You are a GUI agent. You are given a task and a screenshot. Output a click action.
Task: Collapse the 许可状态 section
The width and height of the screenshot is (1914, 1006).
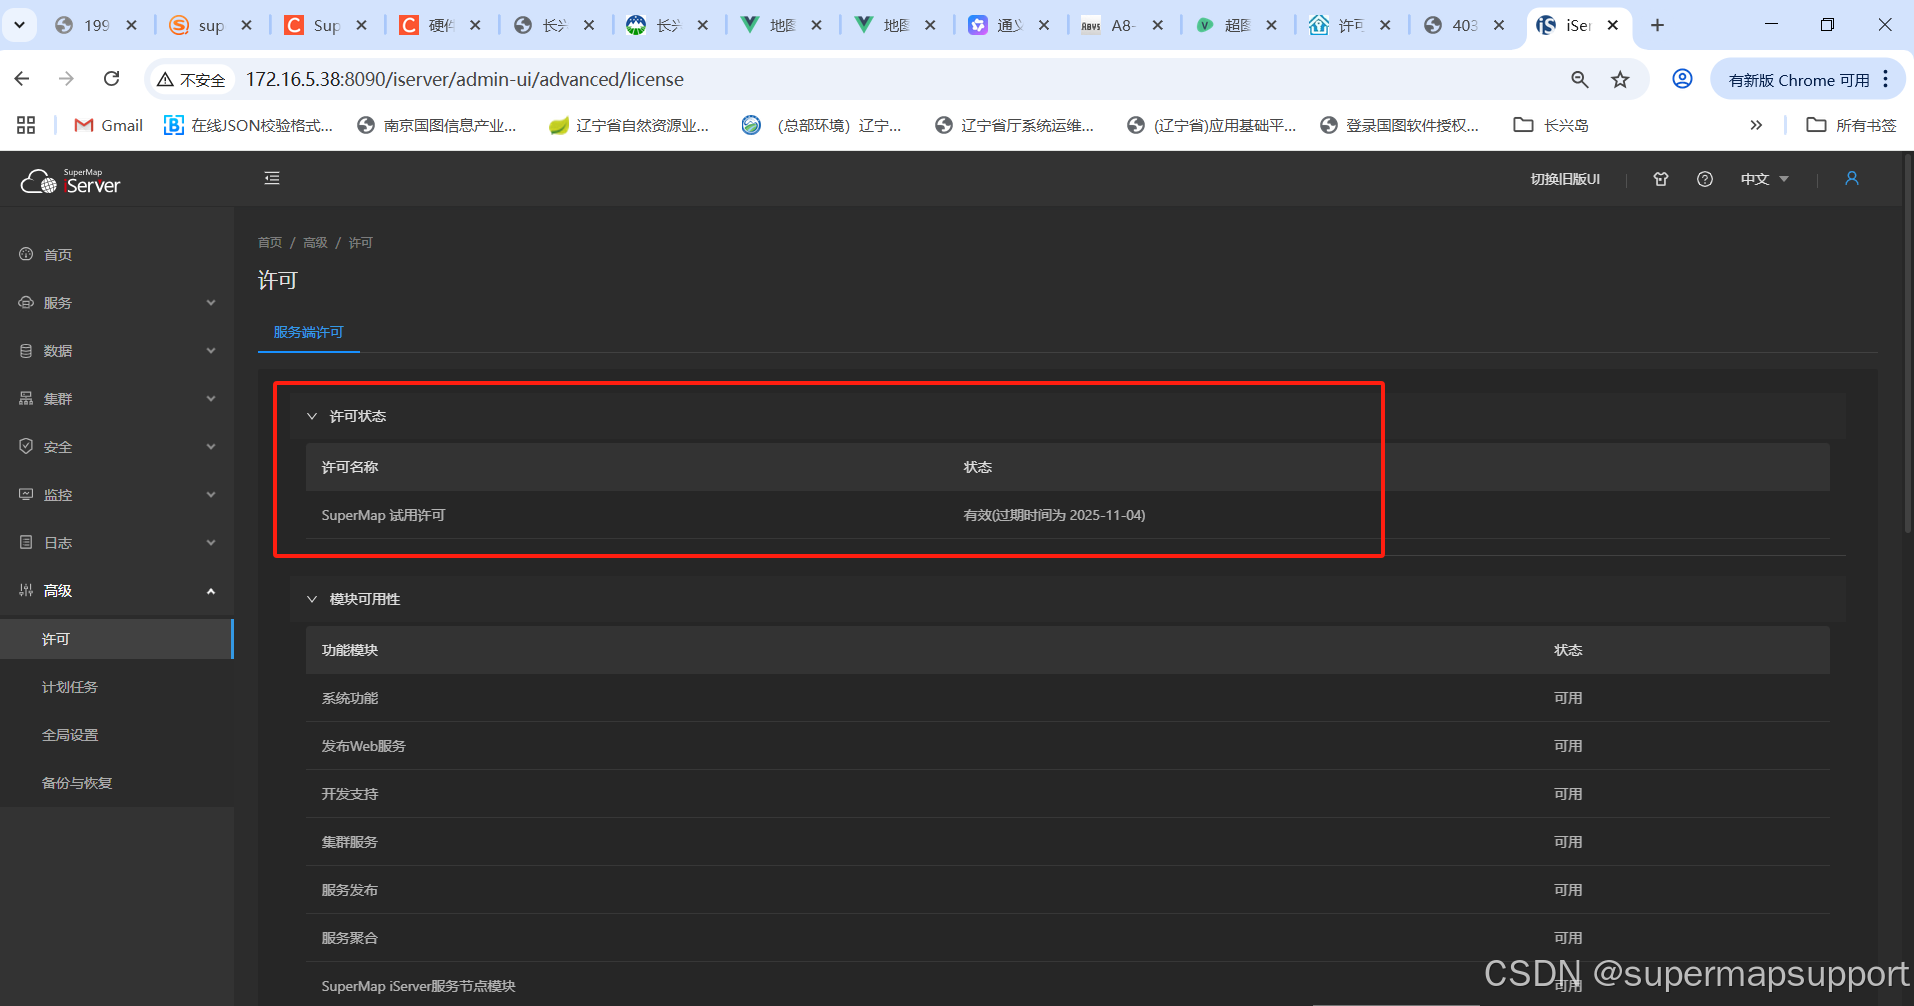[x=312, y=416]
